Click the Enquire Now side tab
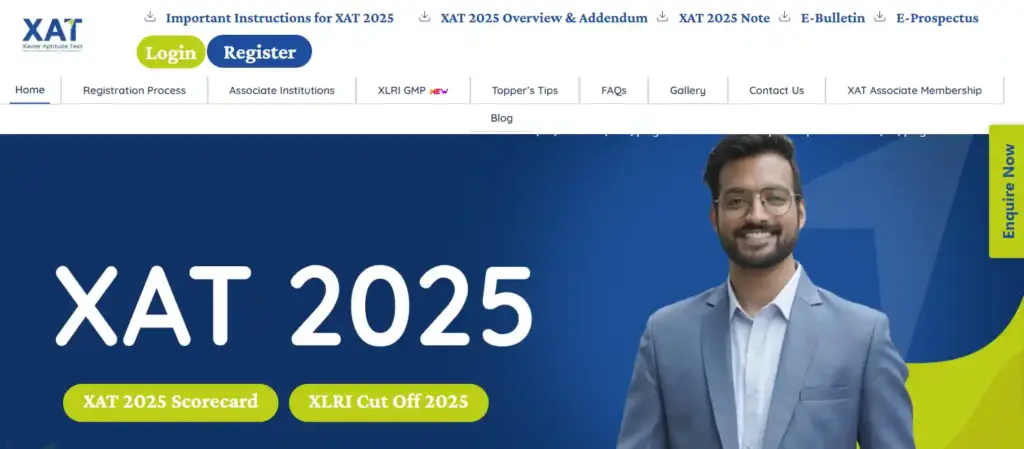 [x=1007, y=191]
